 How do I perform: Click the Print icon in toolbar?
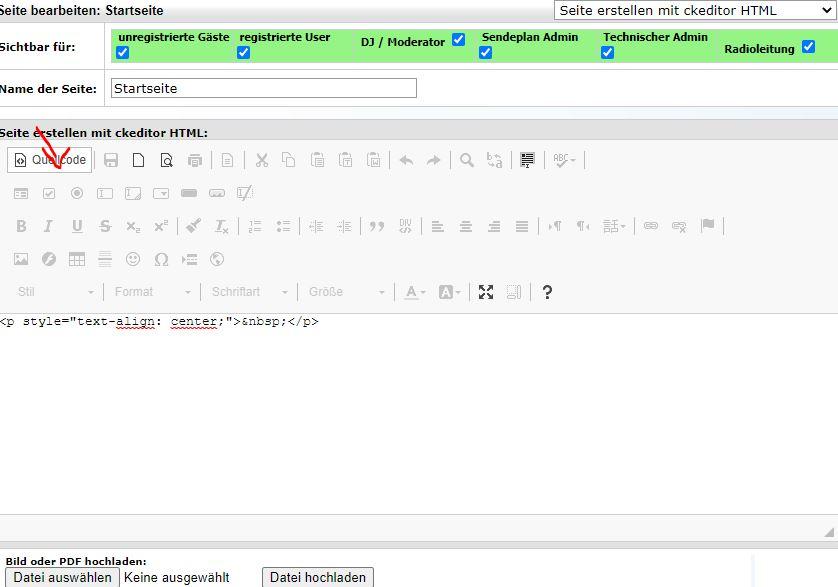(195, 160)
